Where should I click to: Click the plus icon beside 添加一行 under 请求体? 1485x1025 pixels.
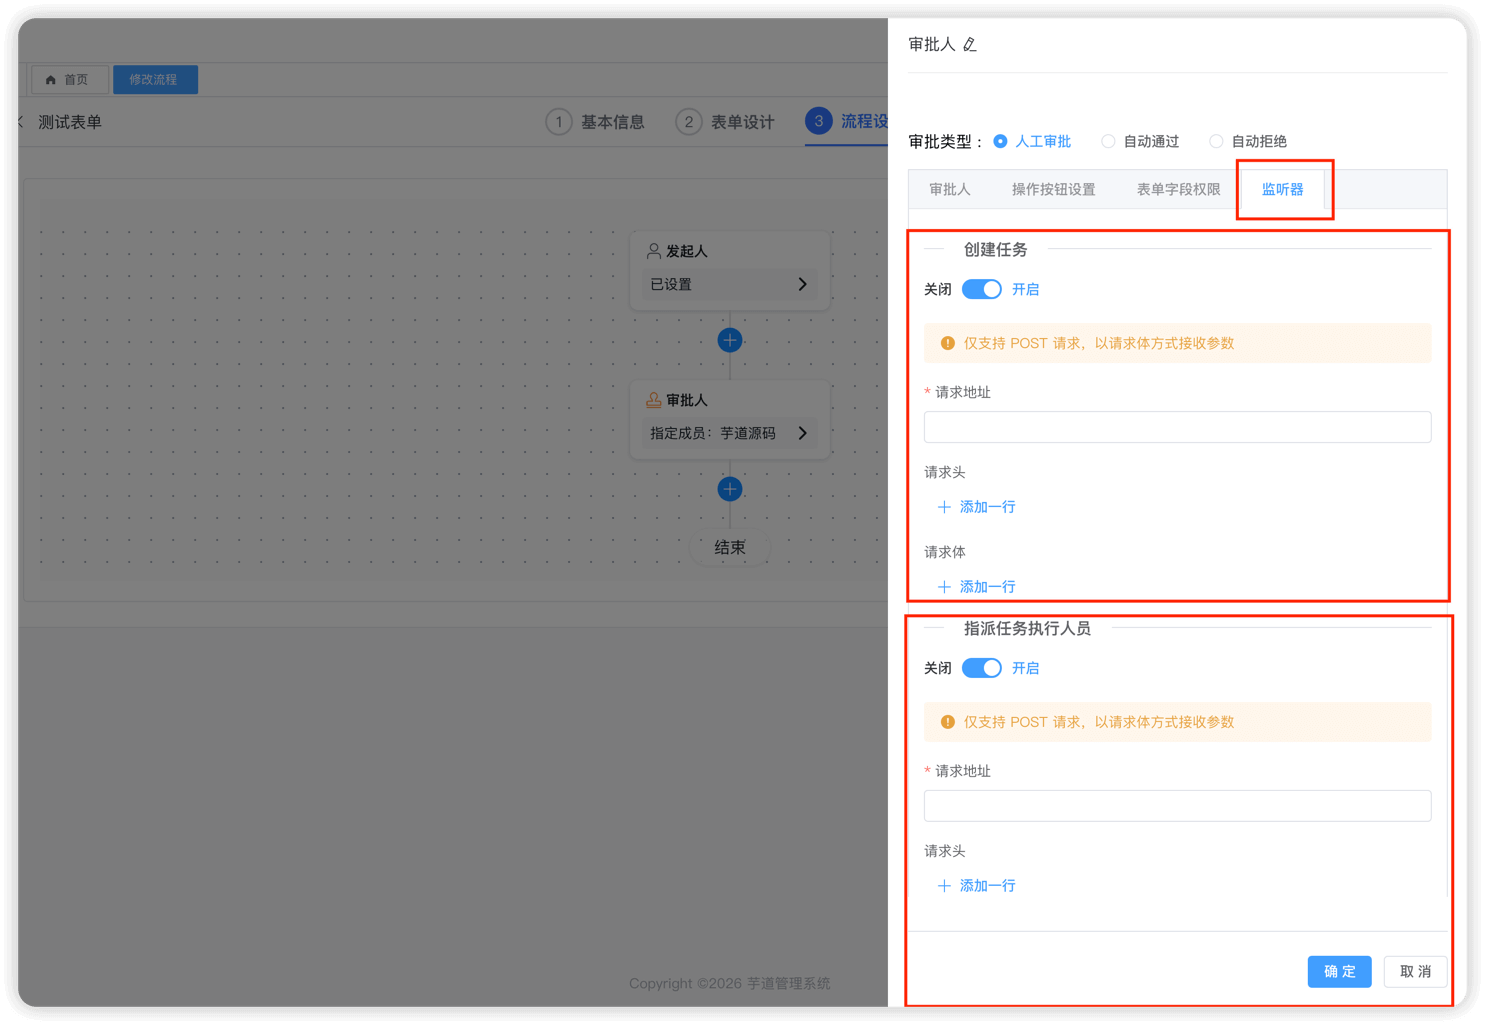coord(943,587)
